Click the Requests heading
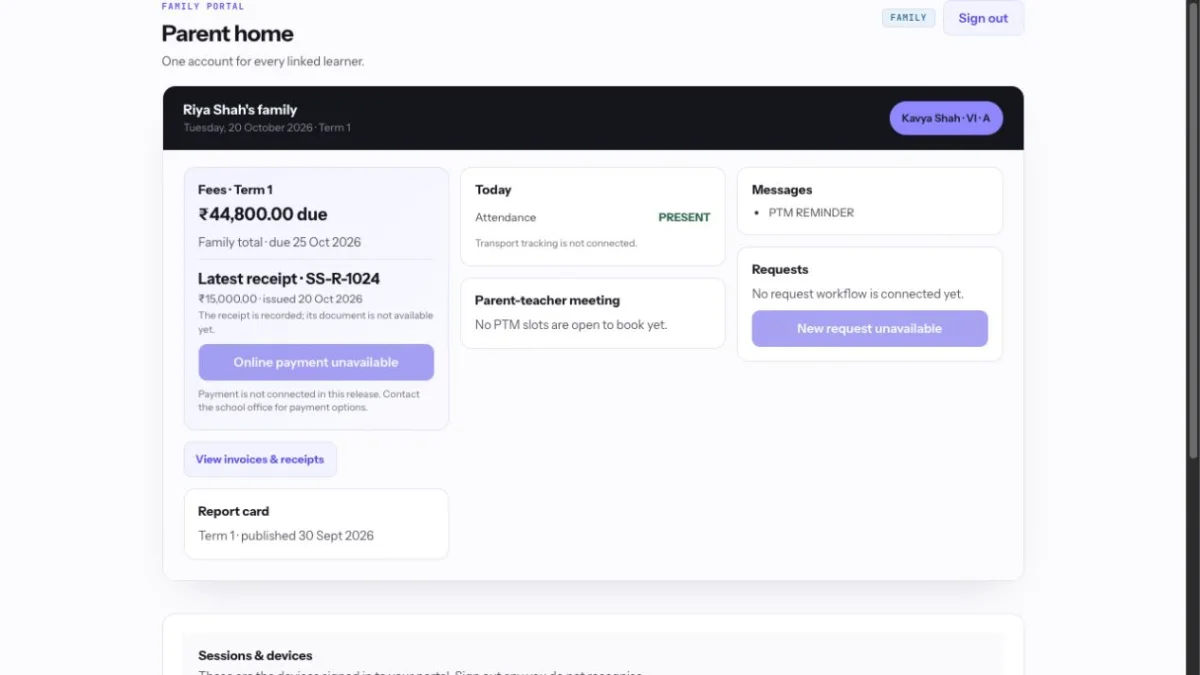Image resolution: width=1200 pixels, height=675 pixels. click(780, 270)
